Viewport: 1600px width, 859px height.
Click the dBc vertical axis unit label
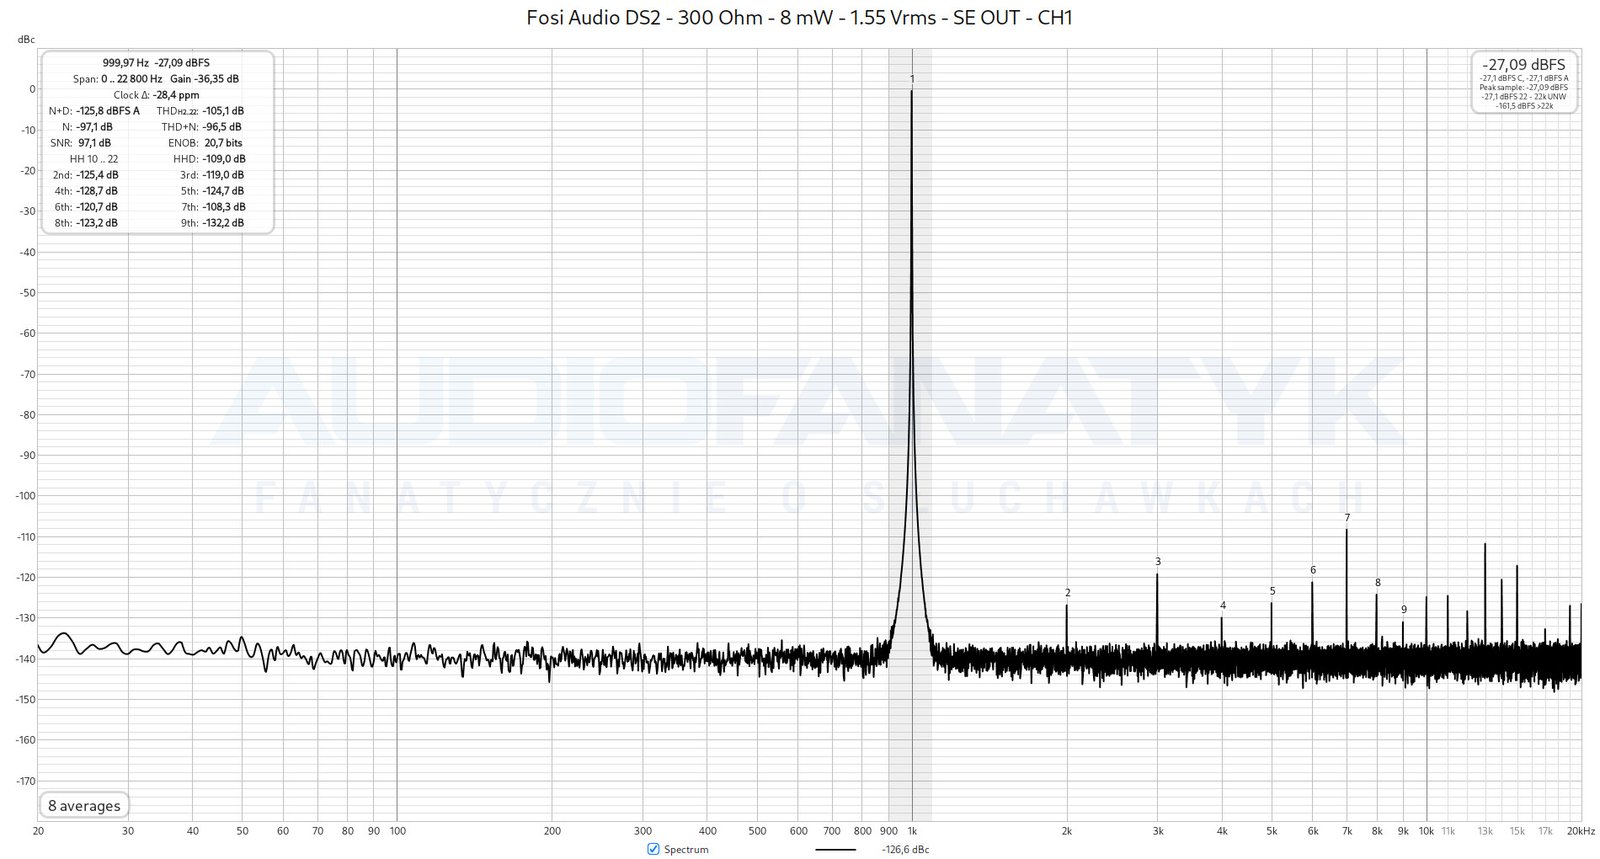click(26, 39)
